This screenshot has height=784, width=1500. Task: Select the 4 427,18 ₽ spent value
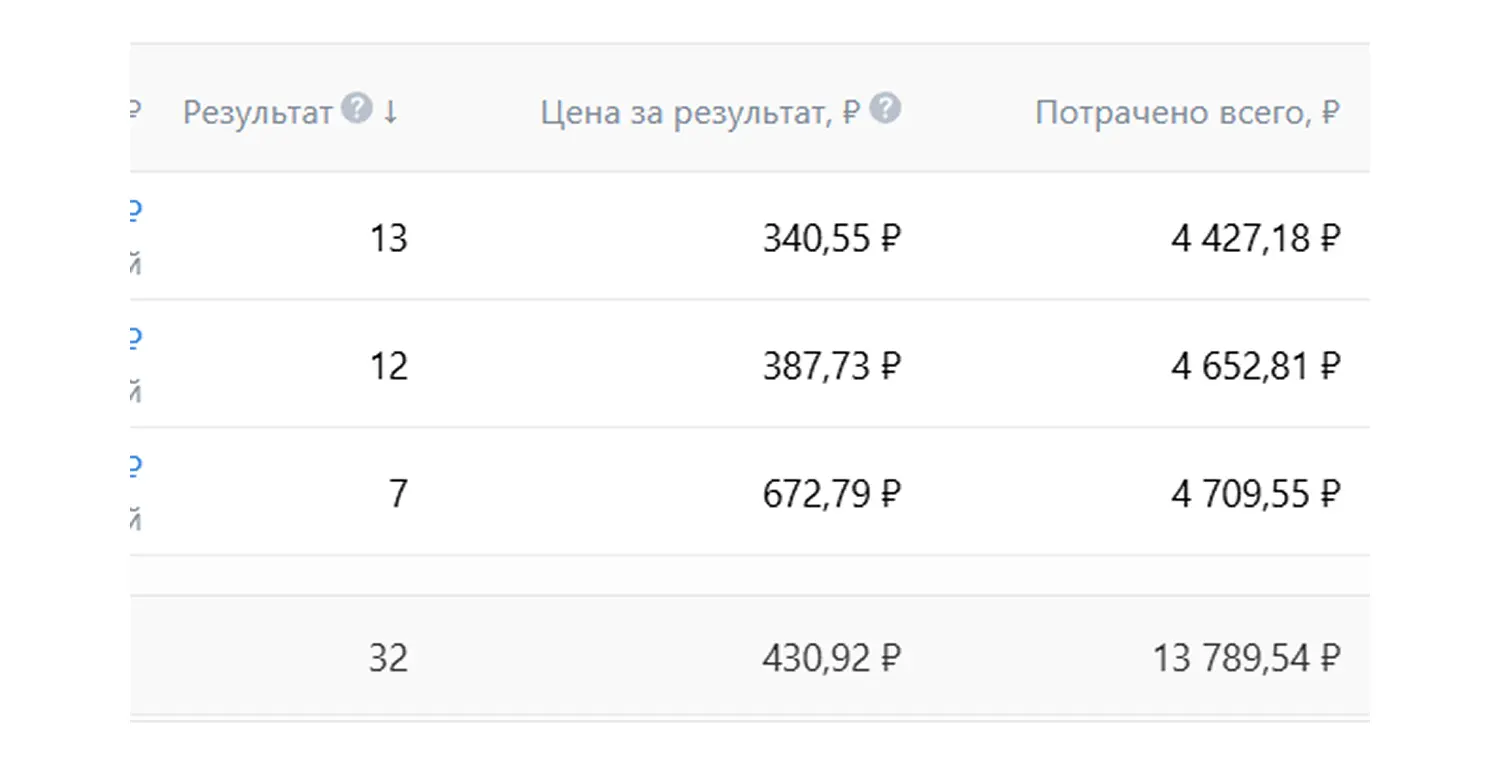pyautogui.click(x=1255, y=239)
